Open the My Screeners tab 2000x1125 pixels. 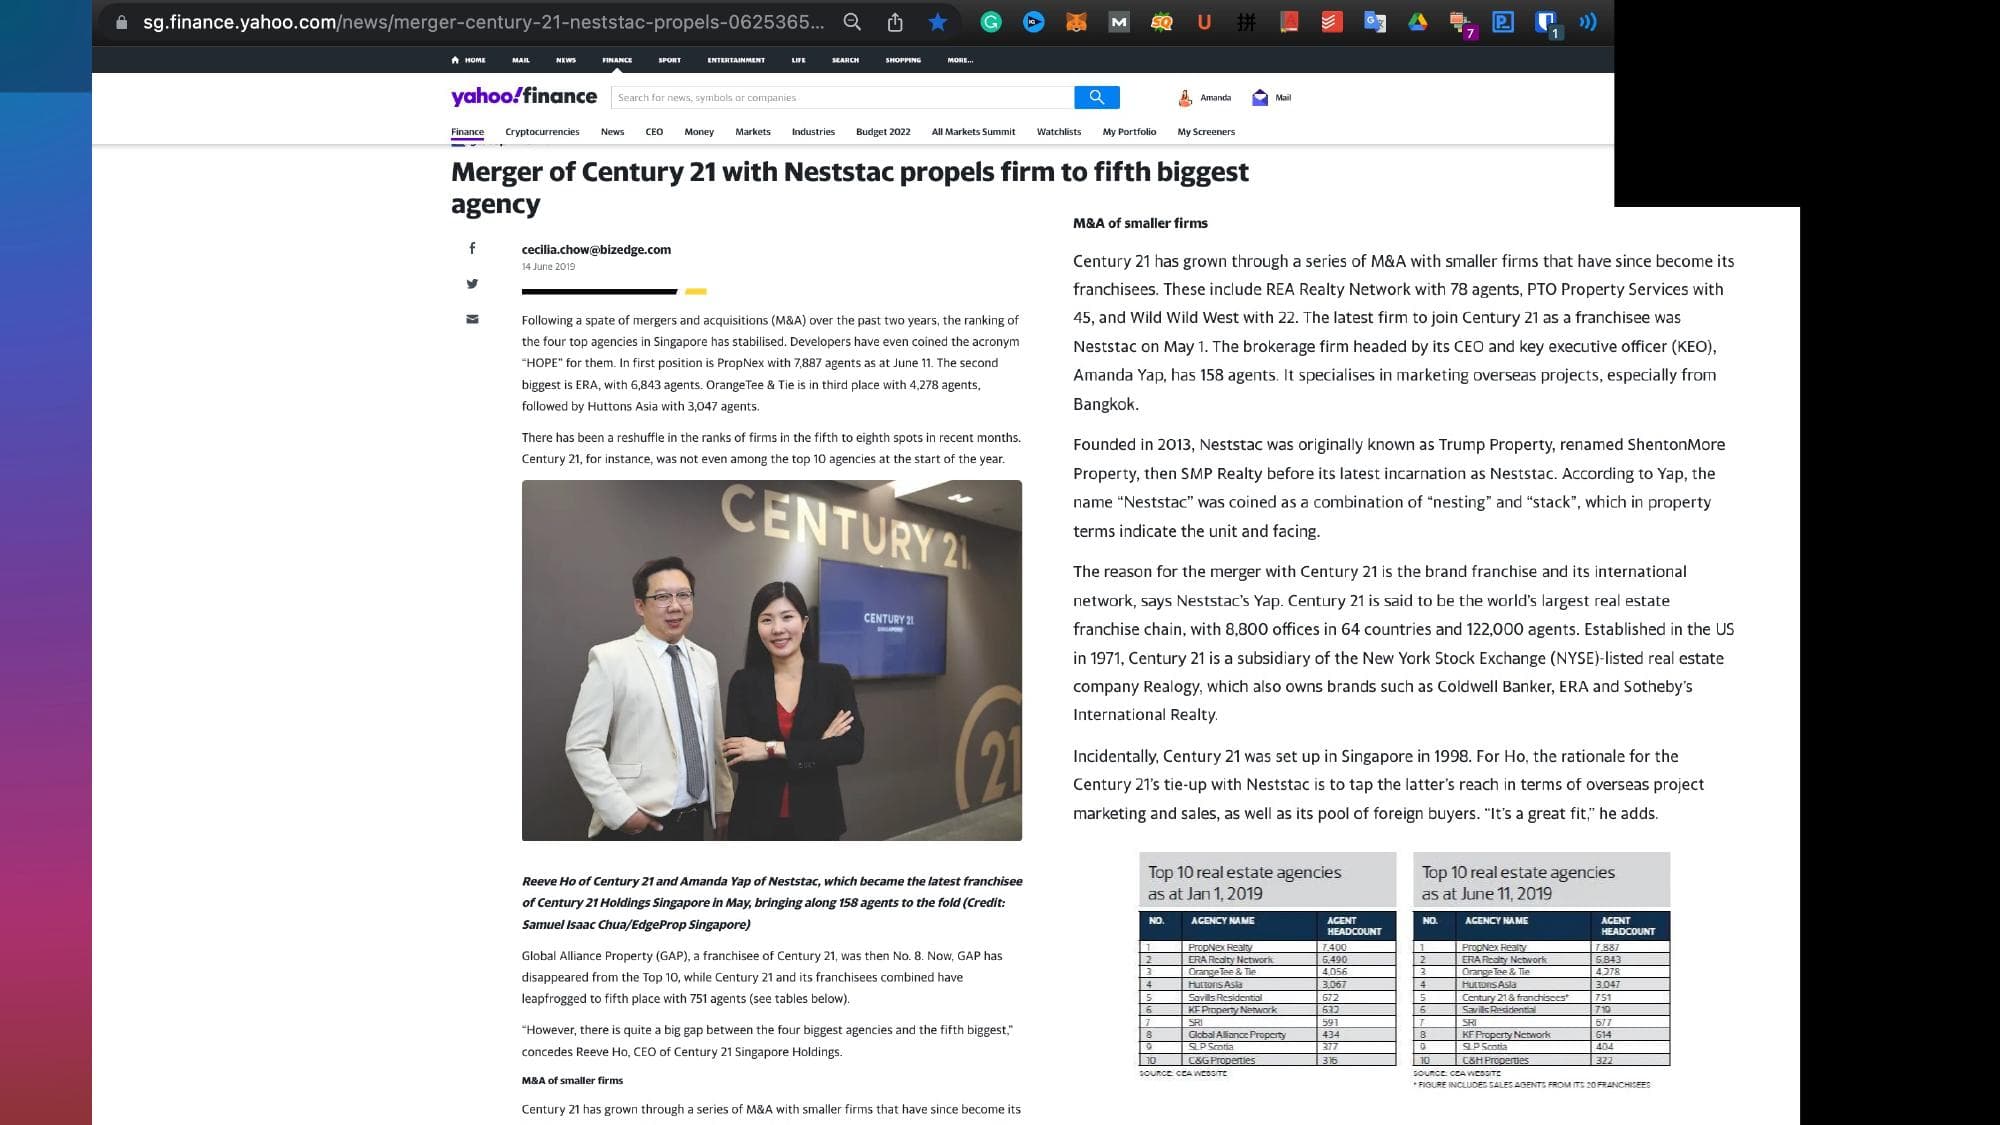(x=1206, y=132)
